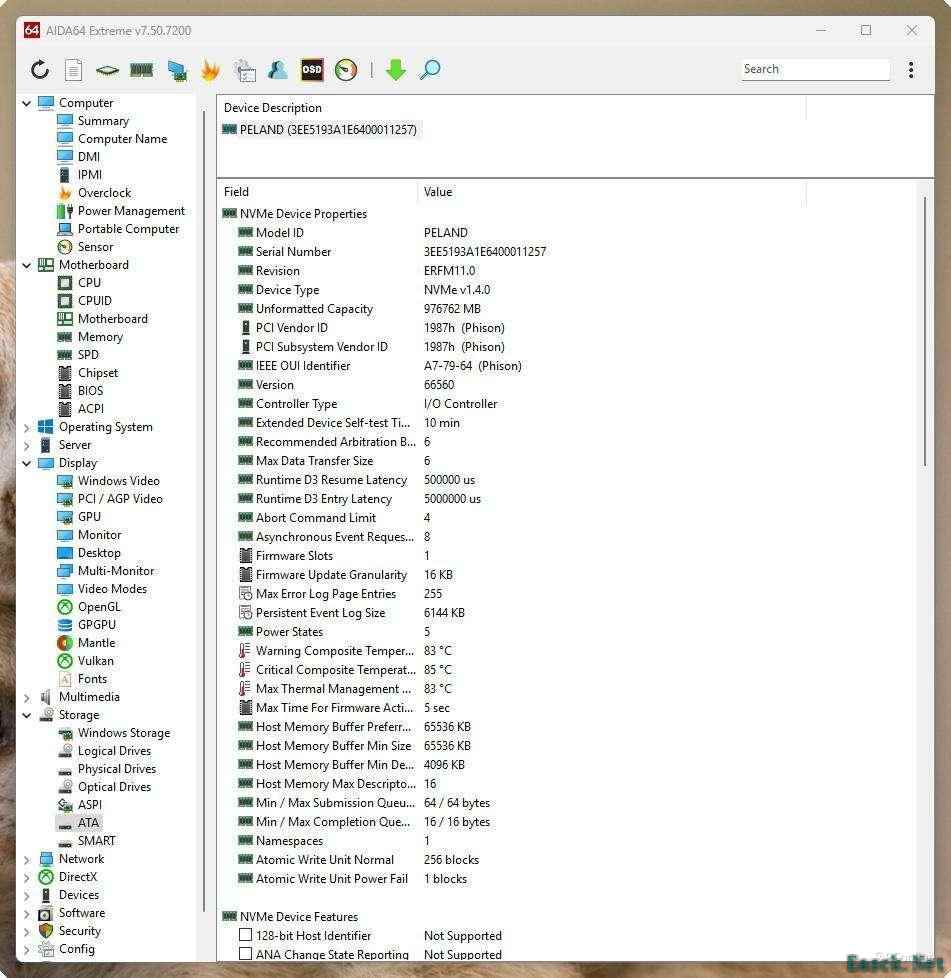Screen dimensions: 951x978
Task: Collapse the Display tree node
Action: click(26, 463)
